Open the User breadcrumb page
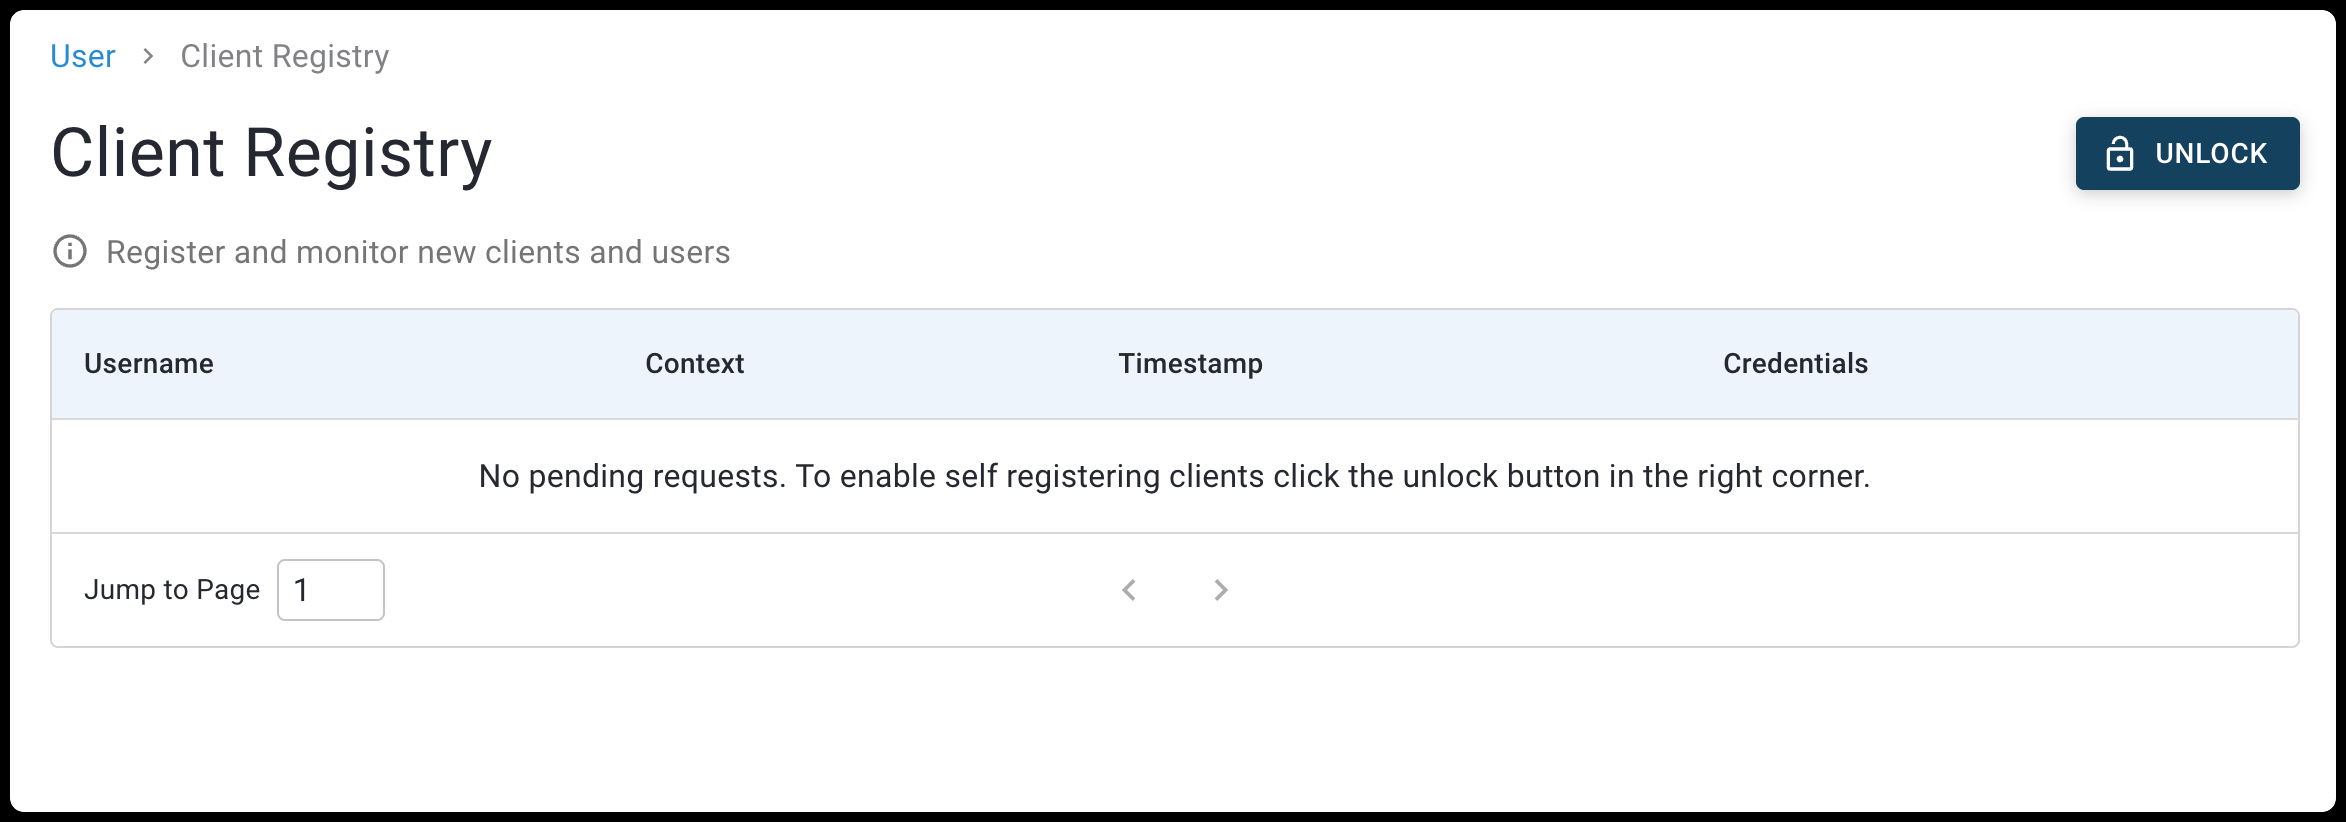This screenshot has width=2346, height=822. coord(83,56)
